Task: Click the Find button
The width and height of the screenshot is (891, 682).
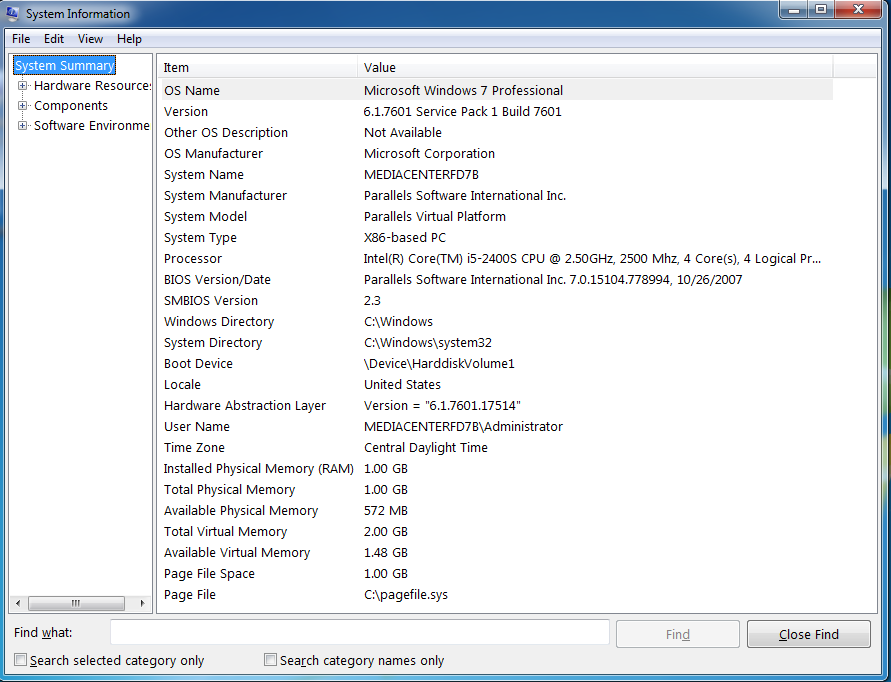Action: coord(677,633)
